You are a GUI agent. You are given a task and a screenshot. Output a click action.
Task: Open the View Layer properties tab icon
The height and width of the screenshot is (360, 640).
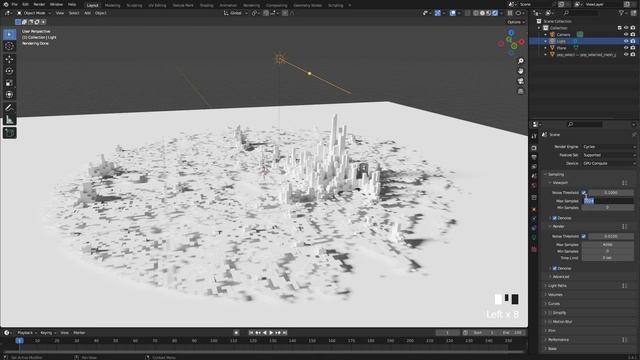pyautogui.click(x=534, y=167)
